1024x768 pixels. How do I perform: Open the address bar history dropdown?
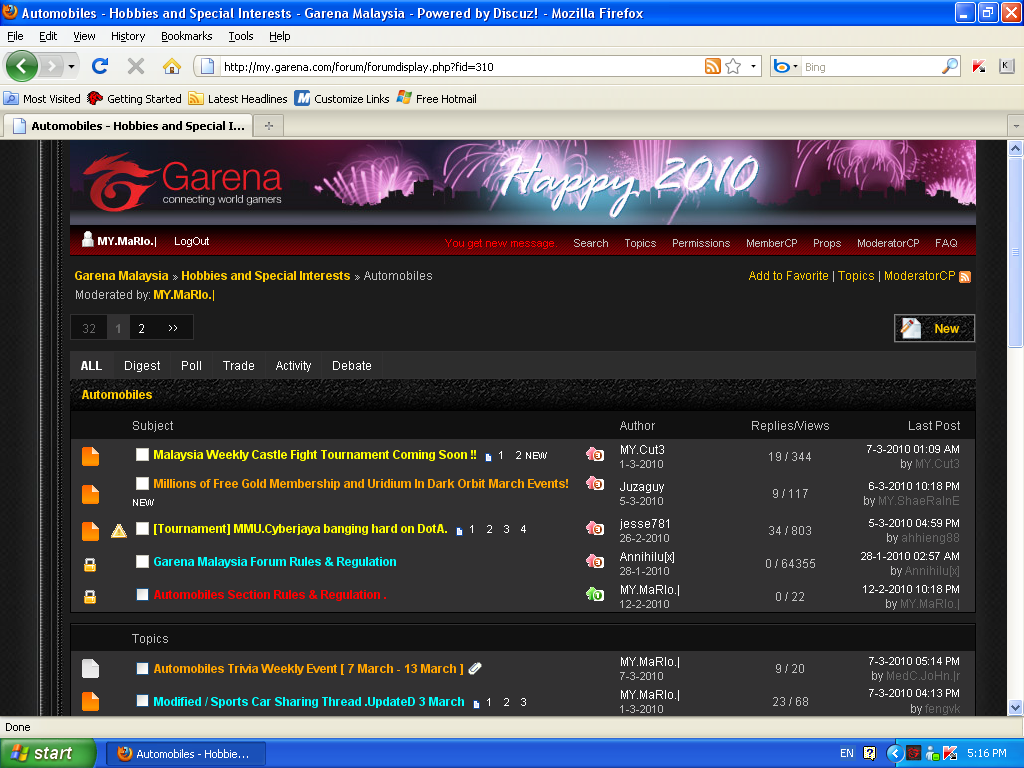click(x=753, y=66)
